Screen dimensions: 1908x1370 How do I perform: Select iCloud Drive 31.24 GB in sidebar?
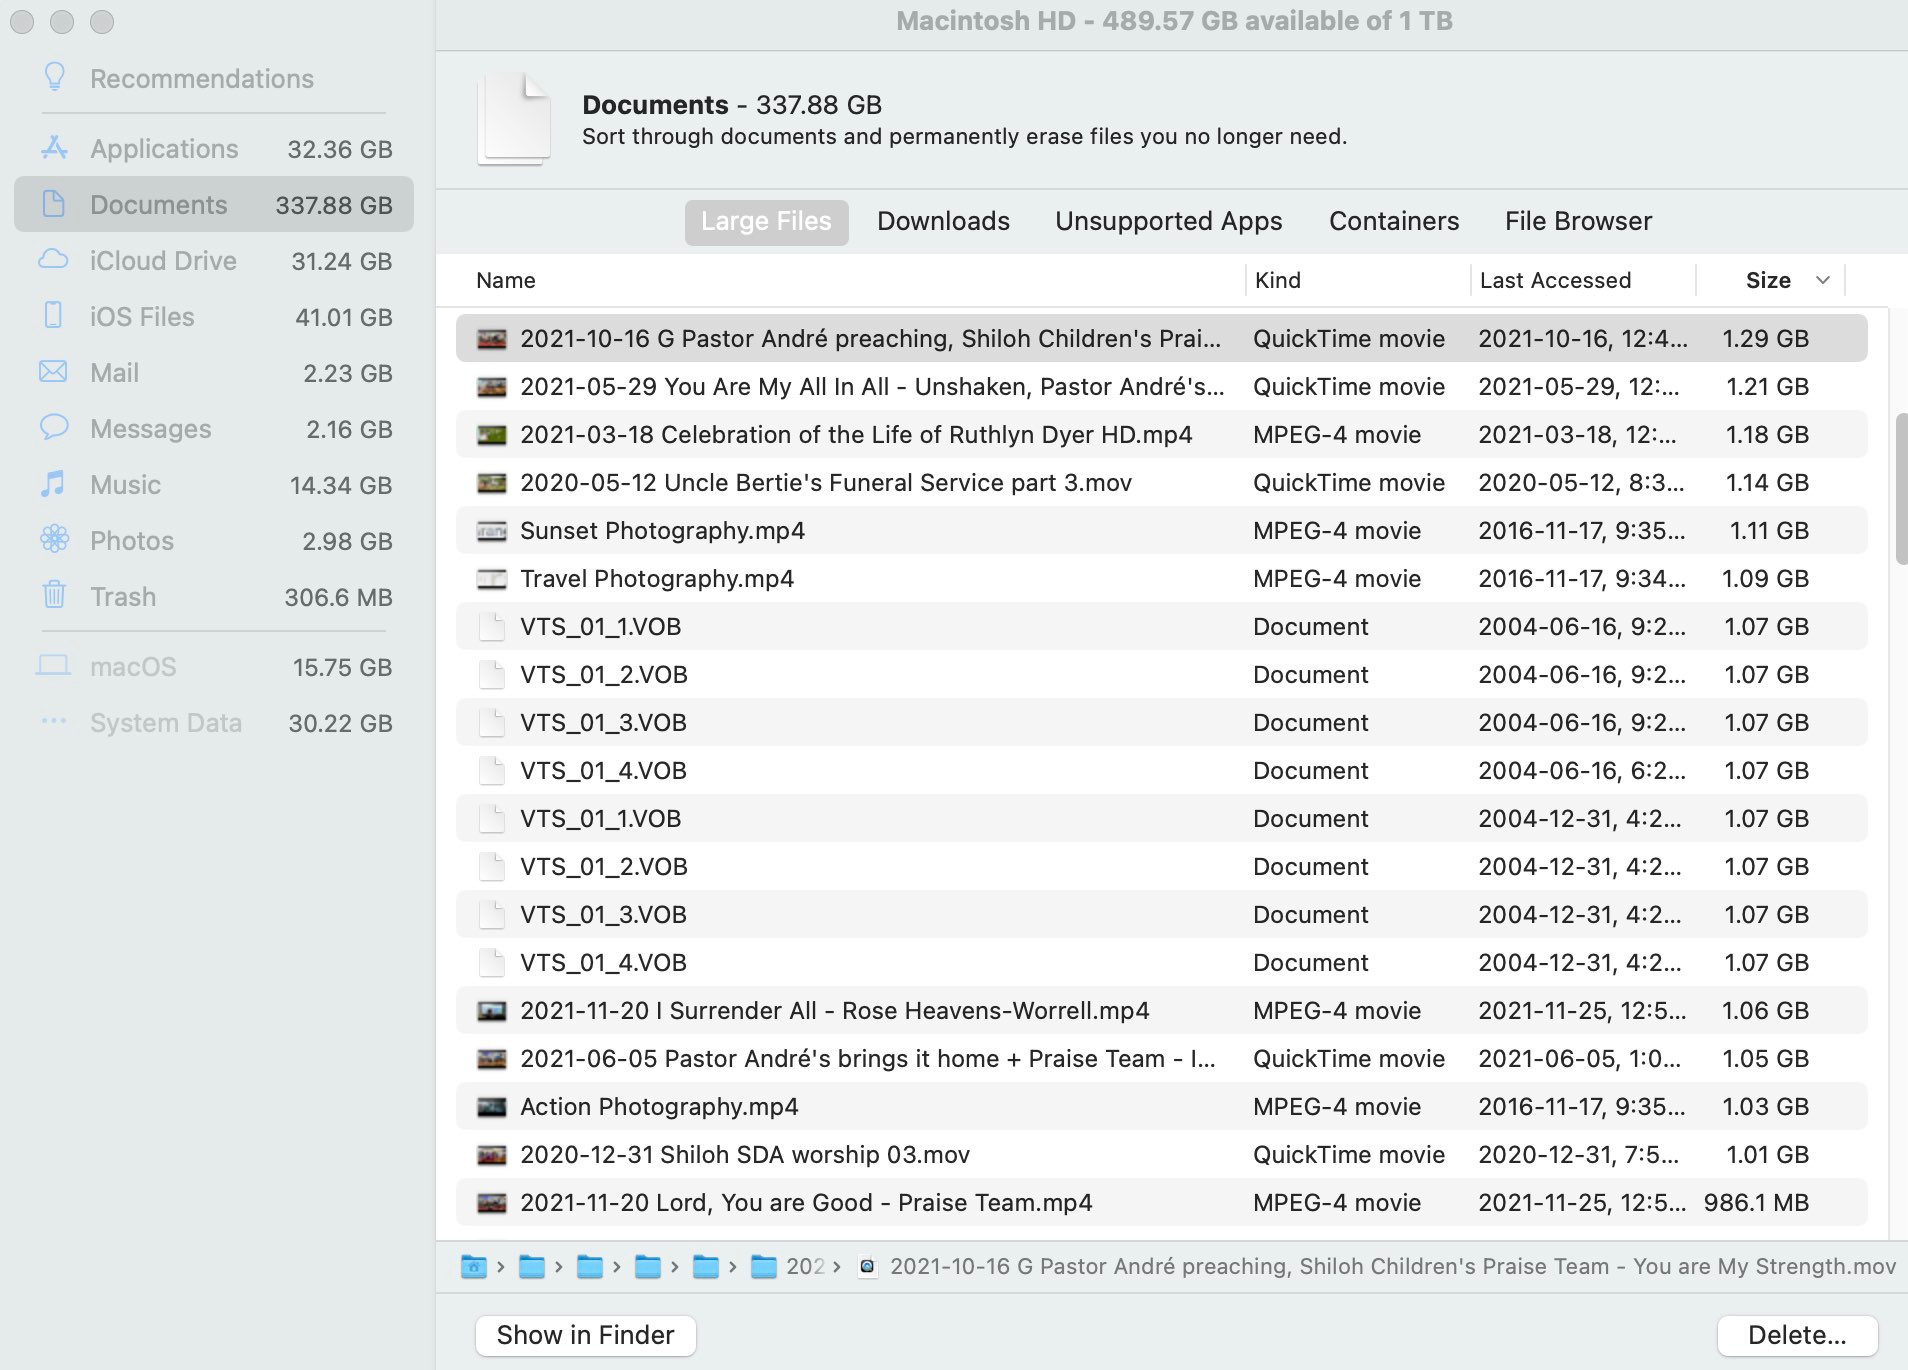[x=214, y=260]
